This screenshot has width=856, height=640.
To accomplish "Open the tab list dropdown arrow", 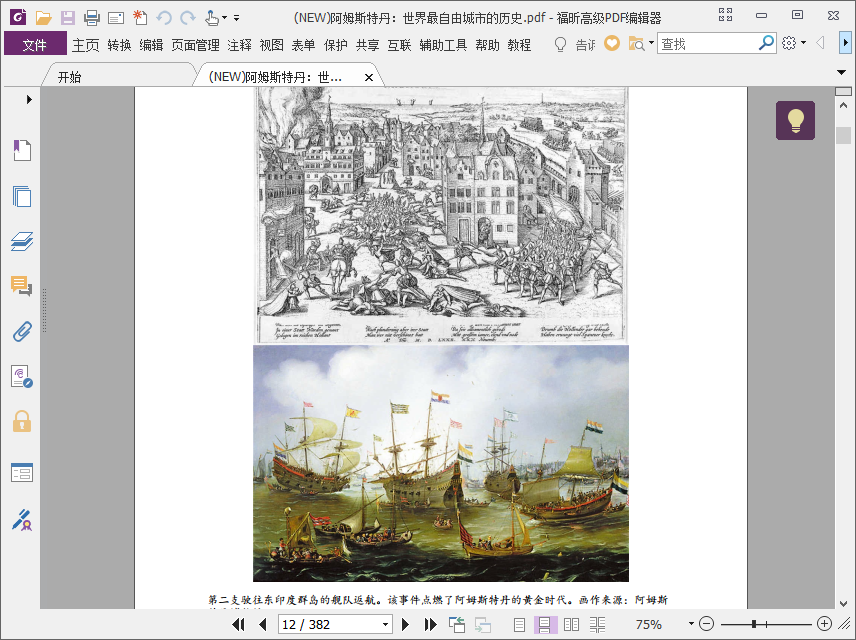I will point(841,72).
